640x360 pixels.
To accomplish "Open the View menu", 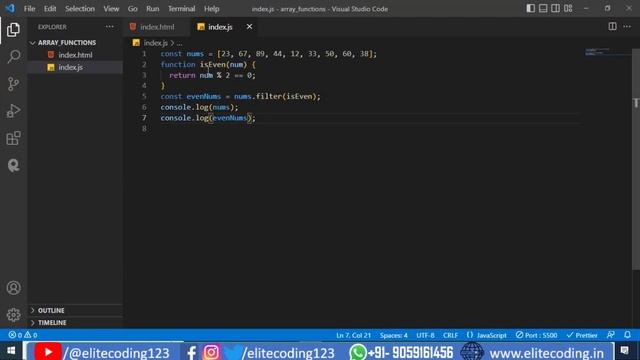I will (111, 9).
